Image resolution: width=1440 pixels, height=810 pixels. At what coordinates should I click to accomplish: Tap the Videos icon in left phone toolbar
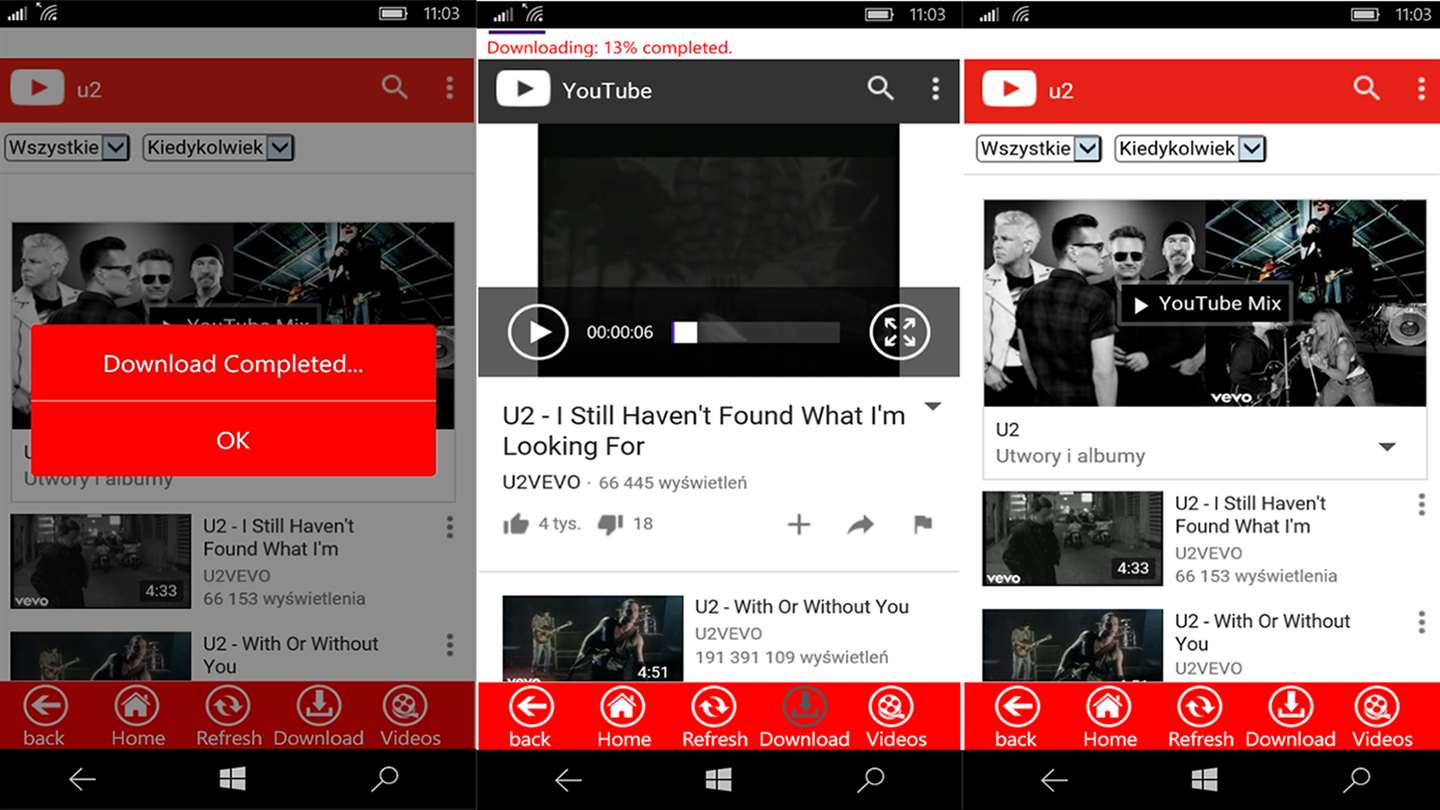click(x=404, y=707)
